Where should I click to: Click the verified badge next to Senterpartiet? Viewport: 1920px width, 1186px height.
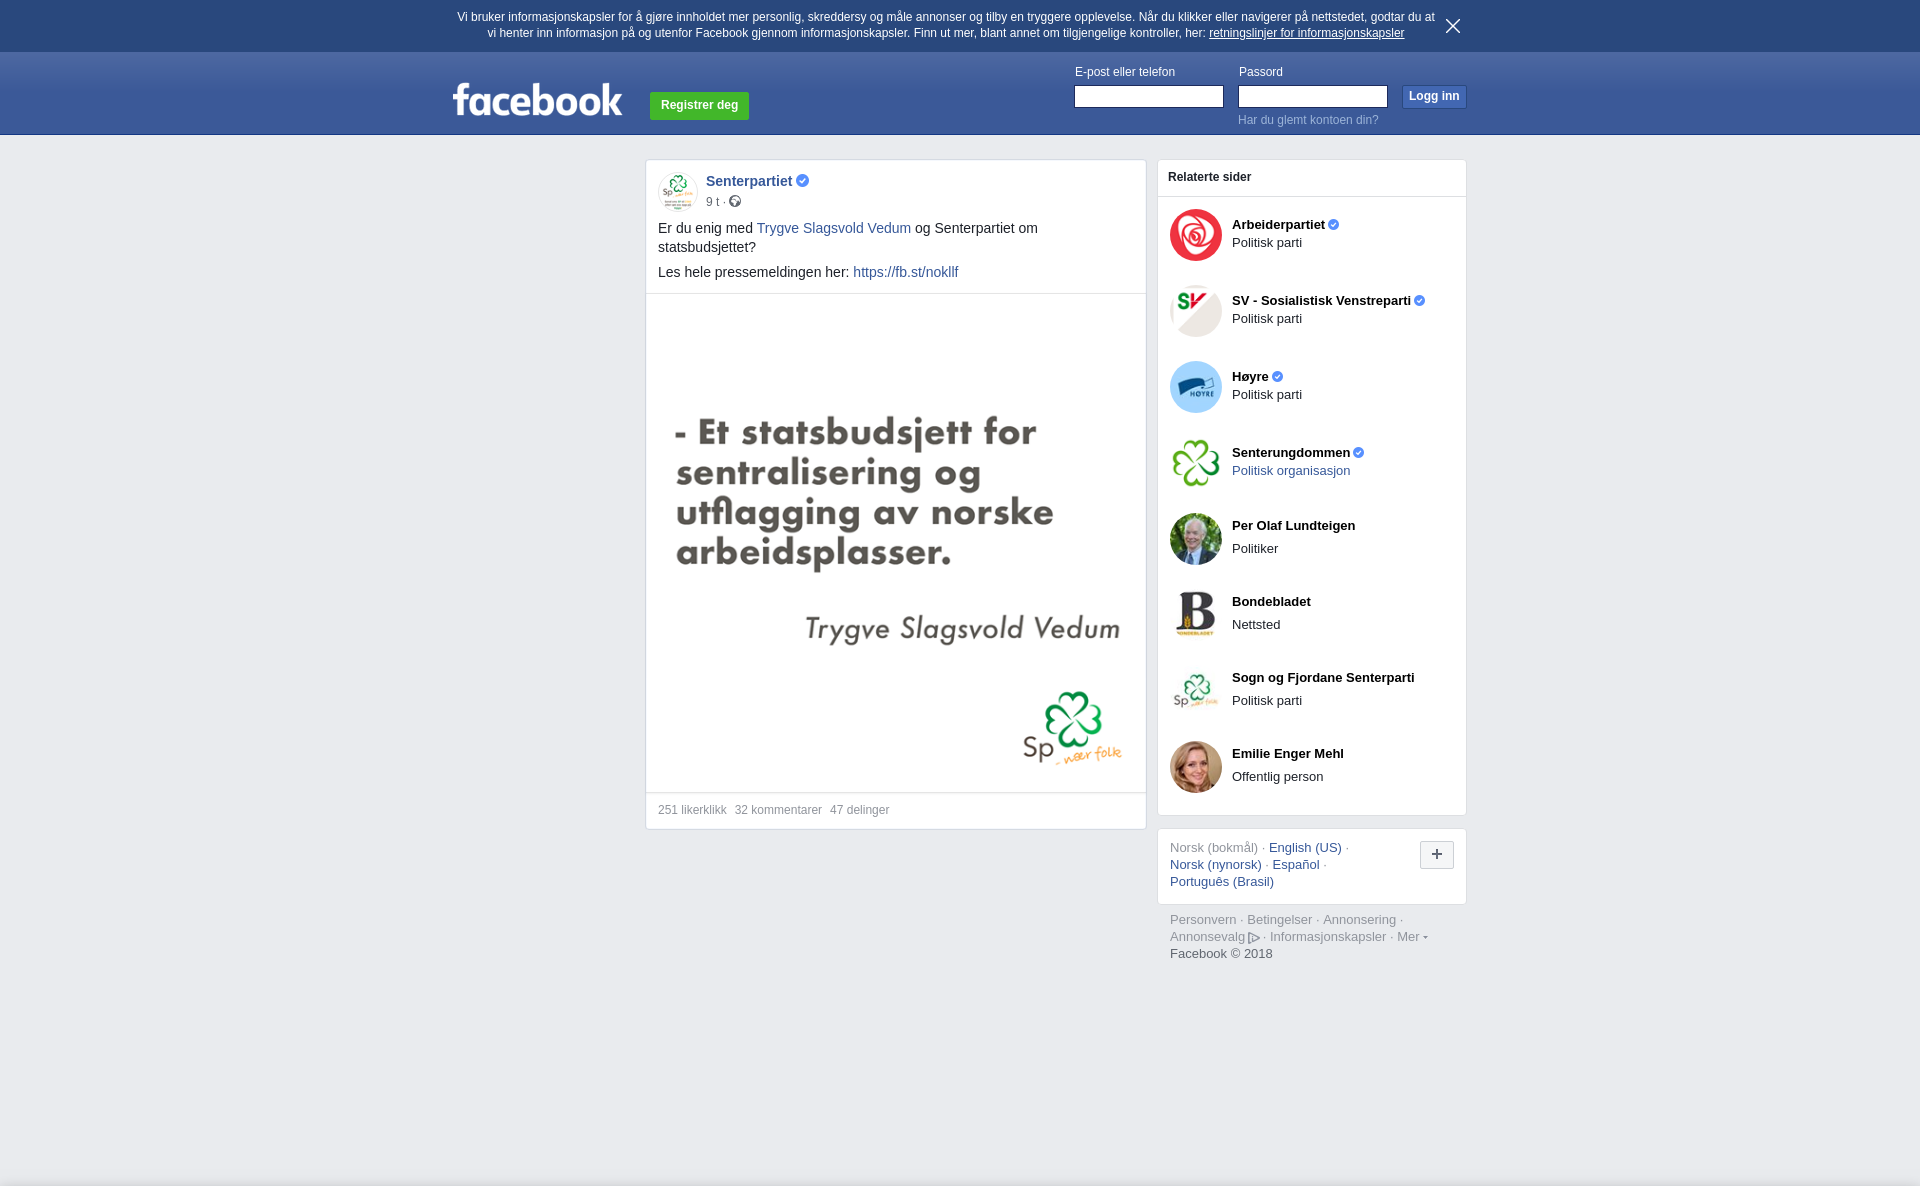(x=802, y=181)
